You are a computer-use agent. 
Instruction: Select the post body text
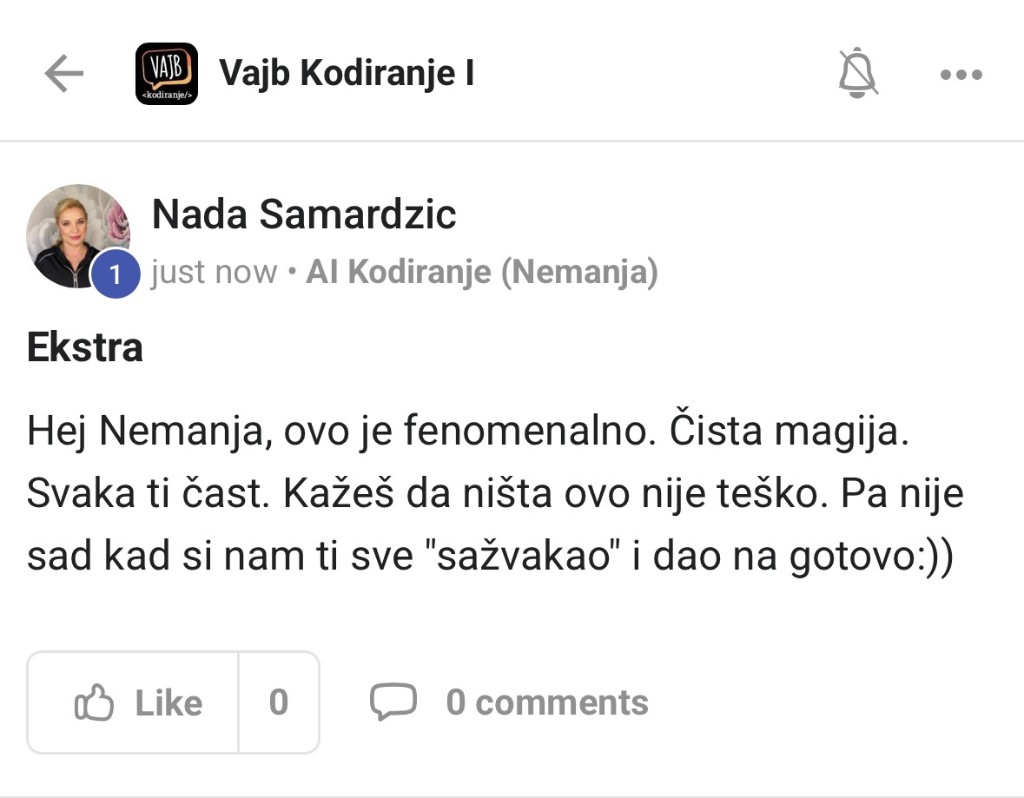click(490, 492)
